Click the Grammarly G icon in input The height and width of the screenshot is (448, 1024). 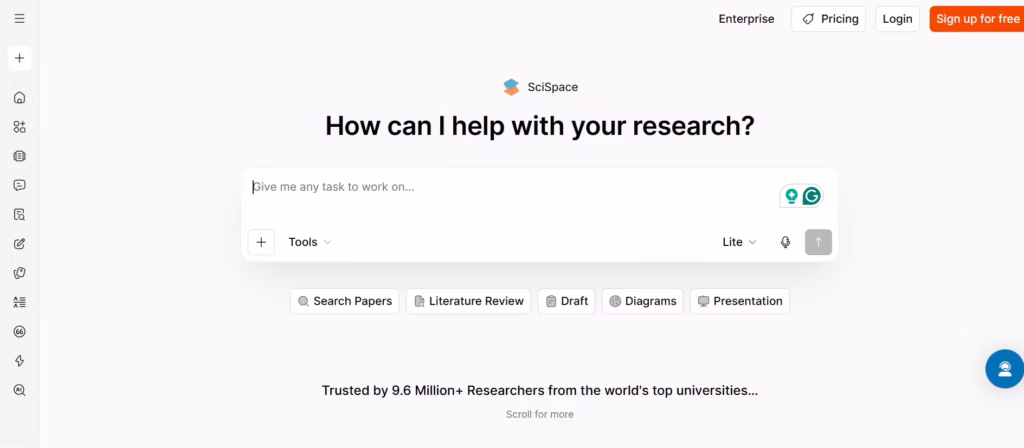[812, 196]
